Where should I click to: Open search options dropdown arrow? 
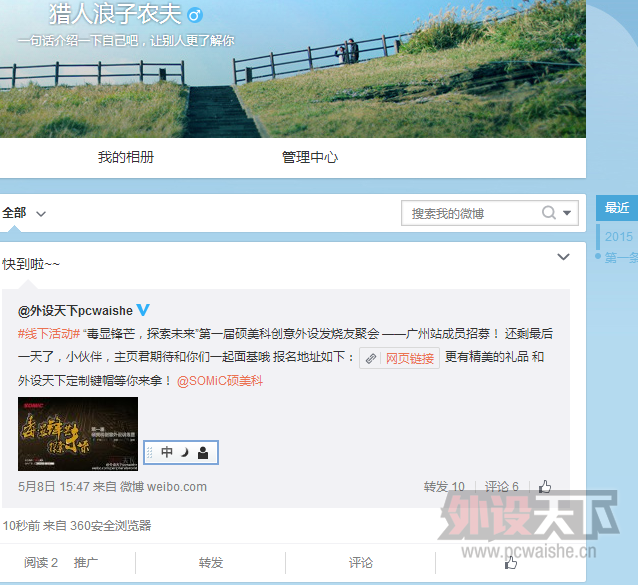567,213
